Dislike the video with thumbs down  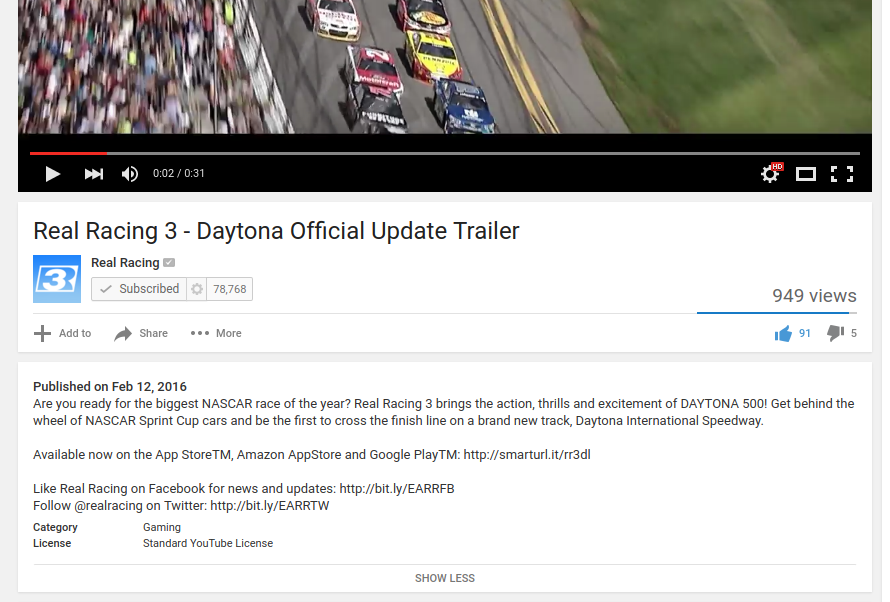(835, 334)
